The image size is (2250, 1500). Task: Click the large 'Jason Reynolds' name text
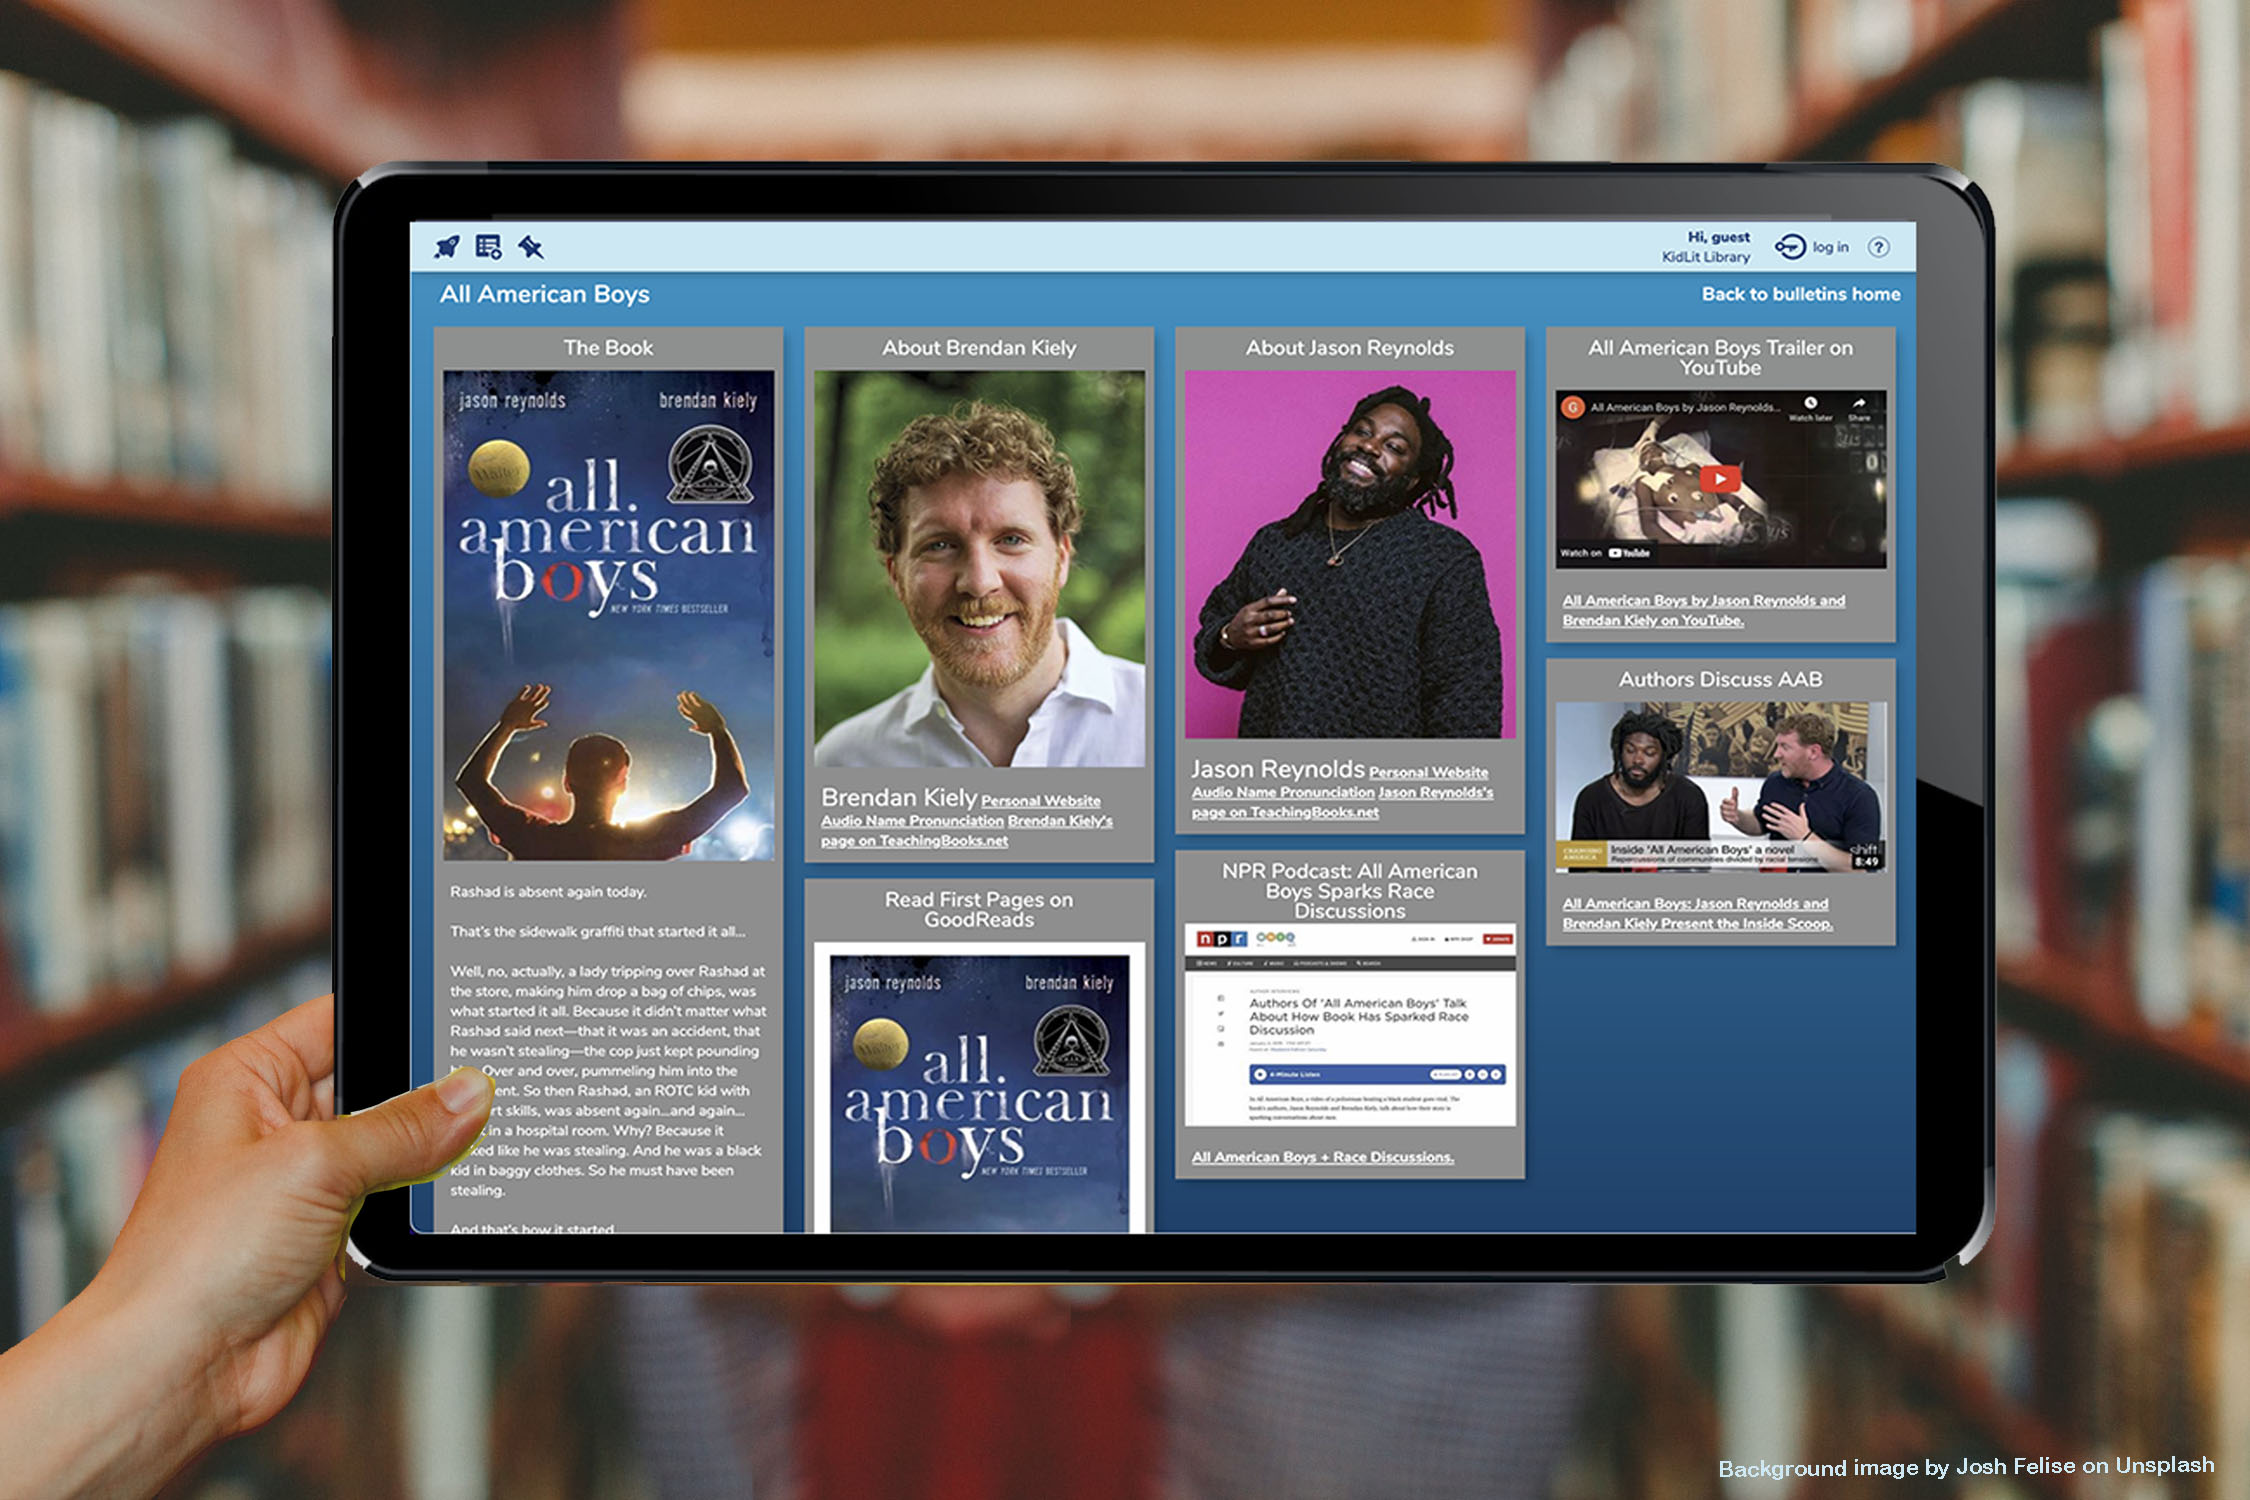pyautogui.click(x=1277, y=769)
